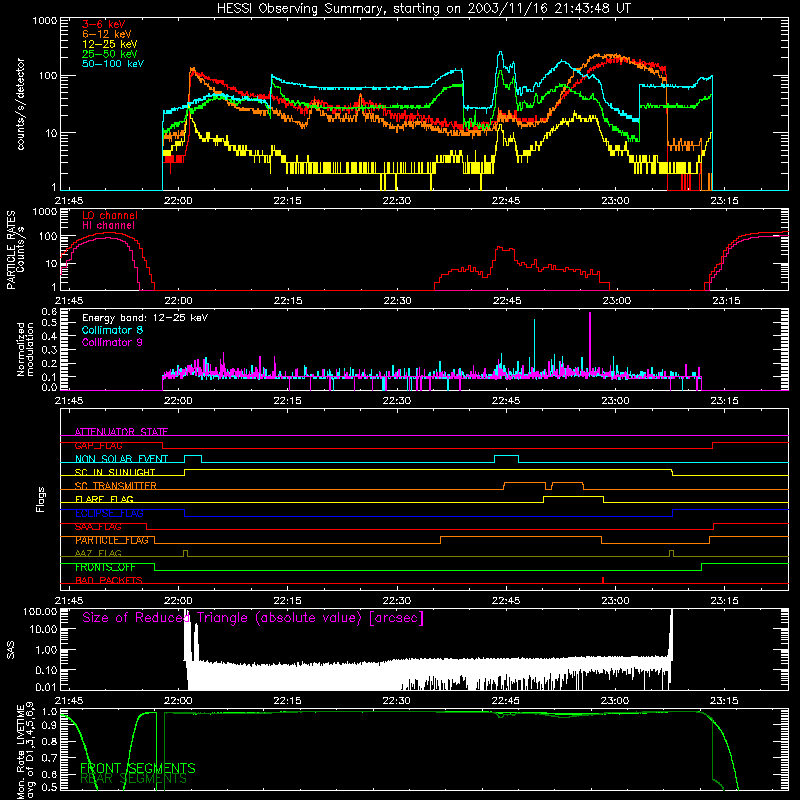The image size is (800, 800).
Task: Click the 'REAR SEGMENTS' legend label
Action: coord(133,779)
